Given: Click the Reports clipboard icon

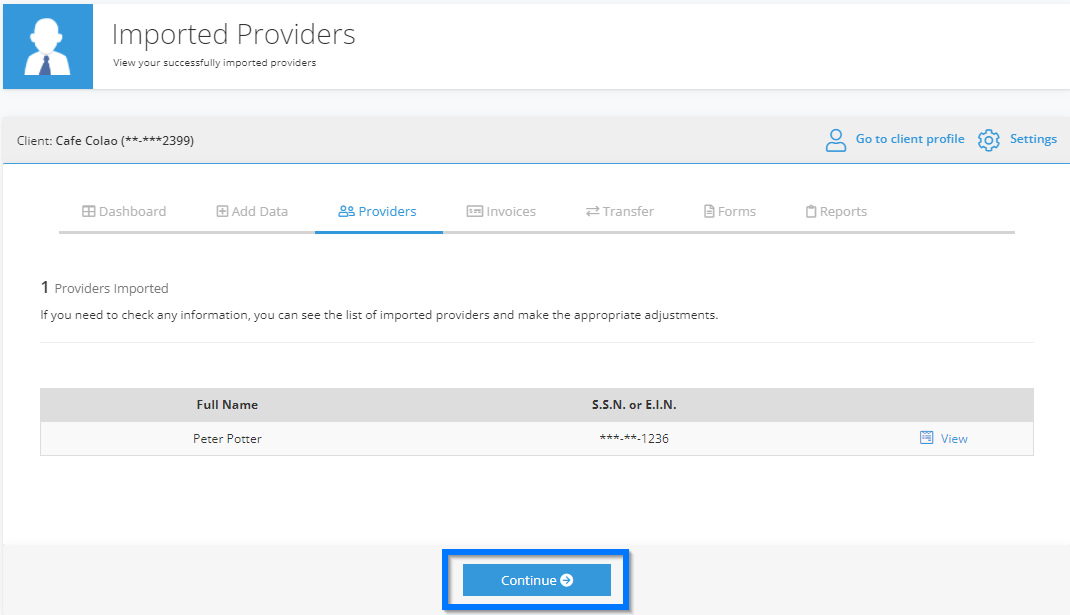Looking at the screenshot, I should click(x=811, y=211).
